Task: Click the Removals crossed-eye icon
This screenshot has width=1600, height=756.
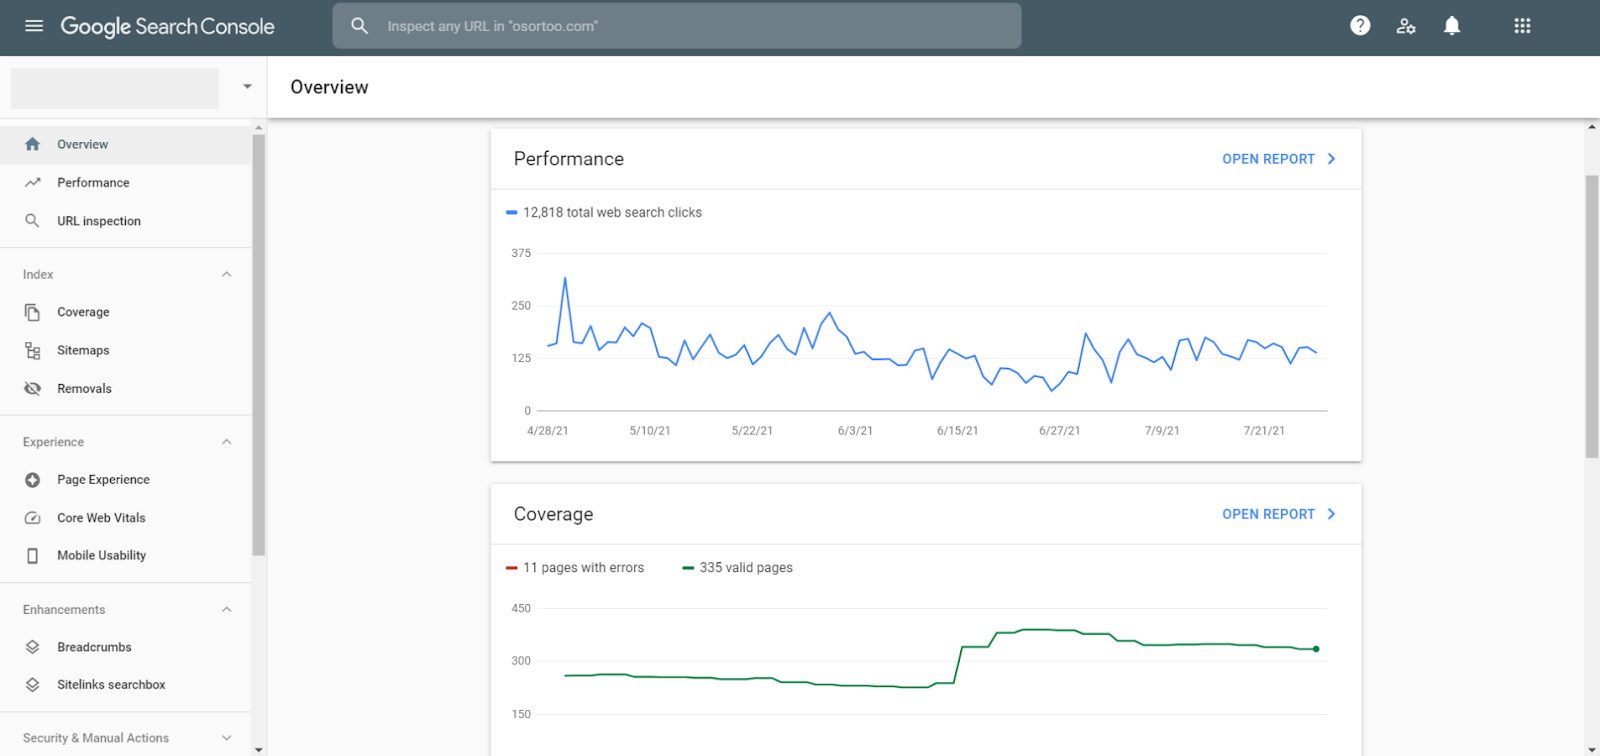Action: tap(33, 389)
